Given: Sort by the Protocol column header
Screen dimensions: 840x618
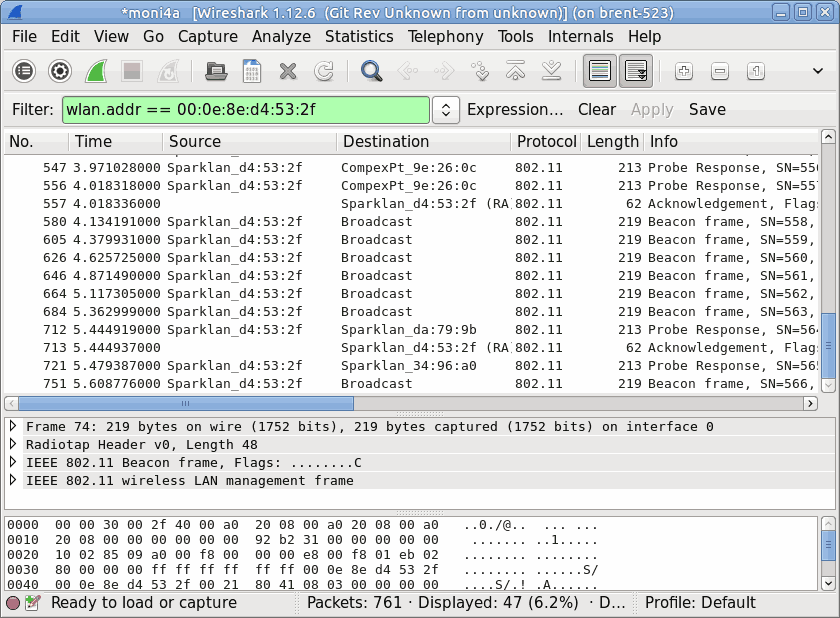Looking at the screenshot, I should tap(546, 141).
